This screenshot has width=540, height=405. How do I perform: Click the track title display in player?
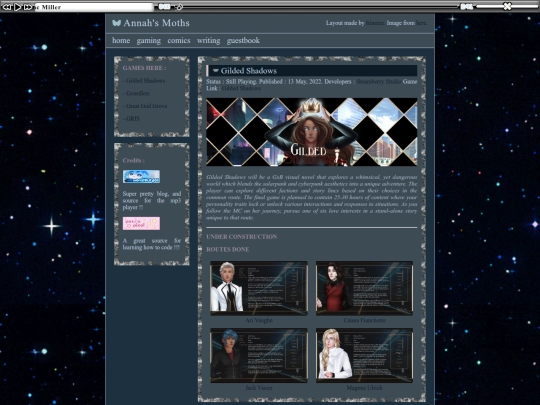[94, 7]
